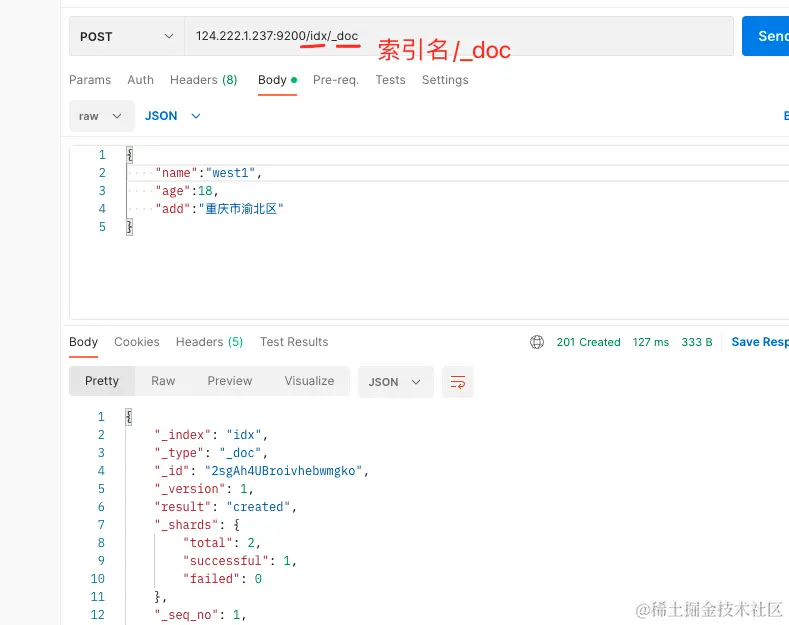Click the "_index": "idx" response line

click(x=211, y=435)
